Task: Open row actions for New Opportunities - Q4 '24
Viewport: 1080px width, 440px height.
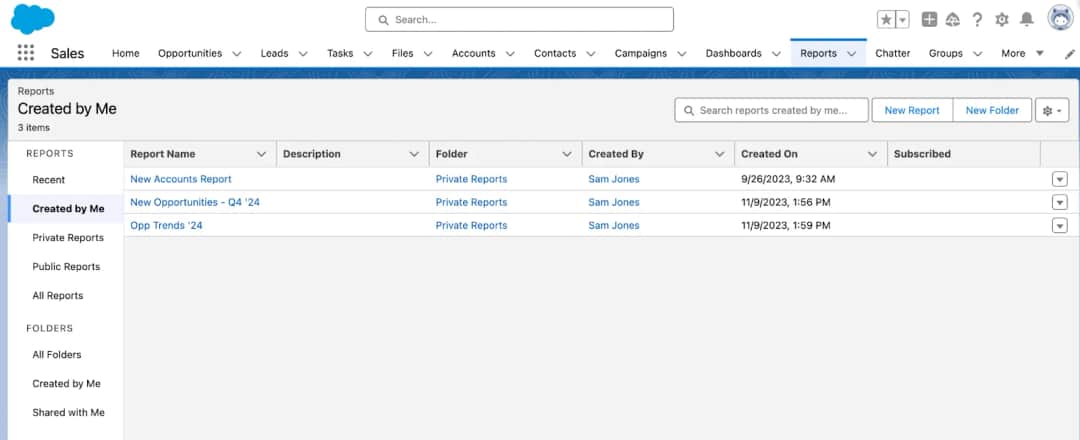Action: 1059,202
